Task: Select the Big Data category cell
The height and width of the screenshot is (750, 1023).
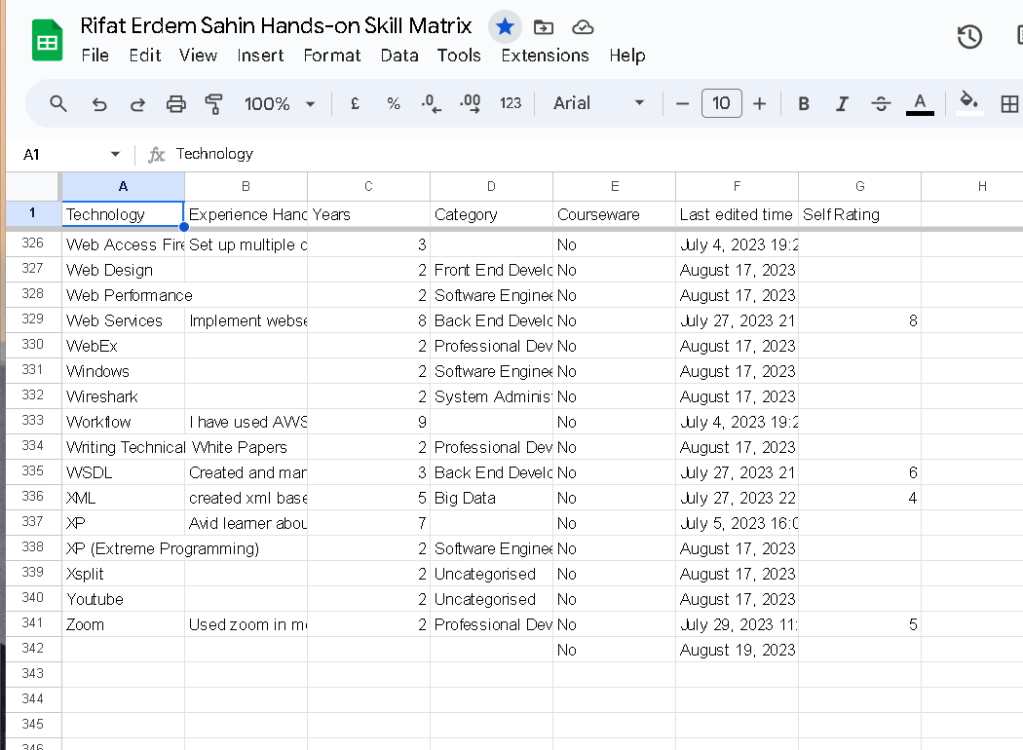Action: 491,498
